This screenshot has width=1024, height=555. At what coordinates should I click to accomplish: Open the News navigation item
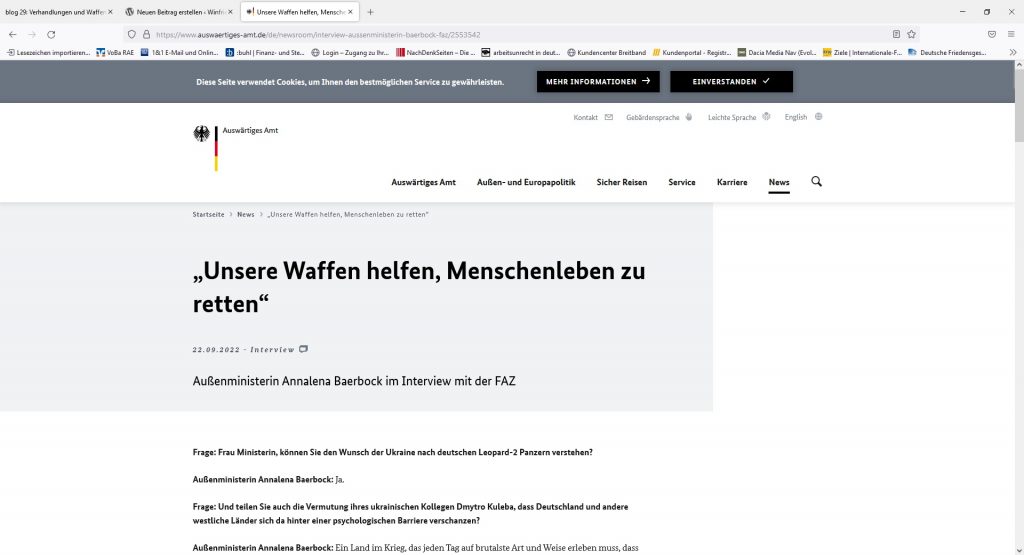pos(779,182)
